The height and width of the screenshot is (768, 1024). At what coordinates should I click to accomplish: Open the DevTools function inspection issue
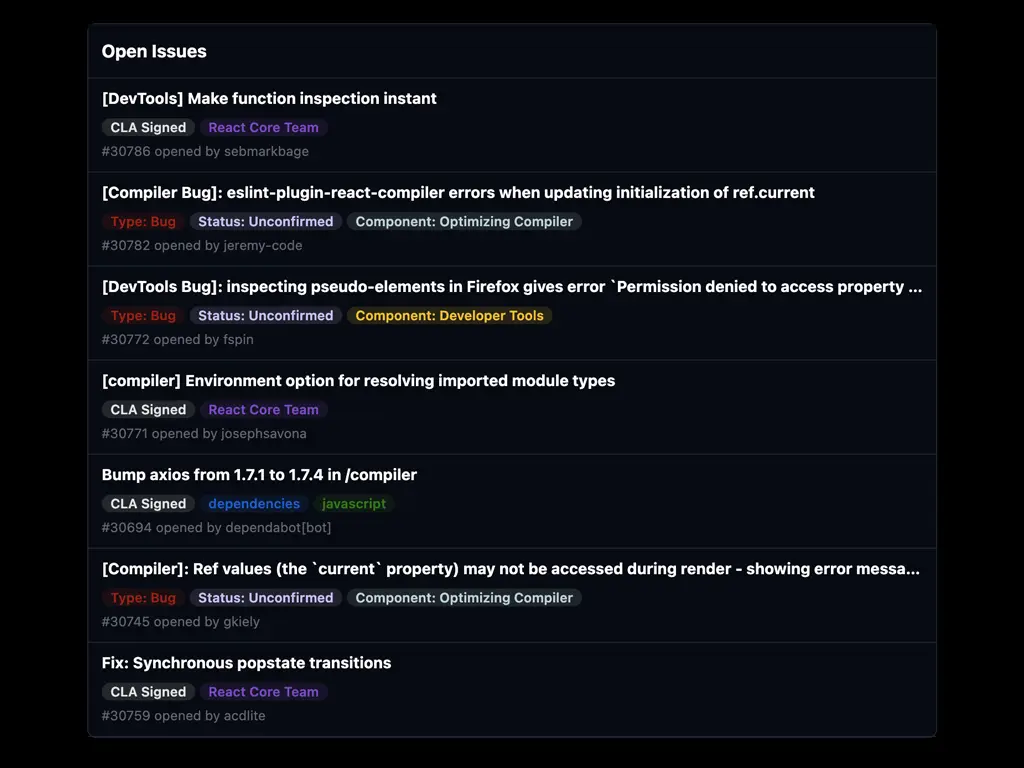pyautogui.click(x=269, y=99)
